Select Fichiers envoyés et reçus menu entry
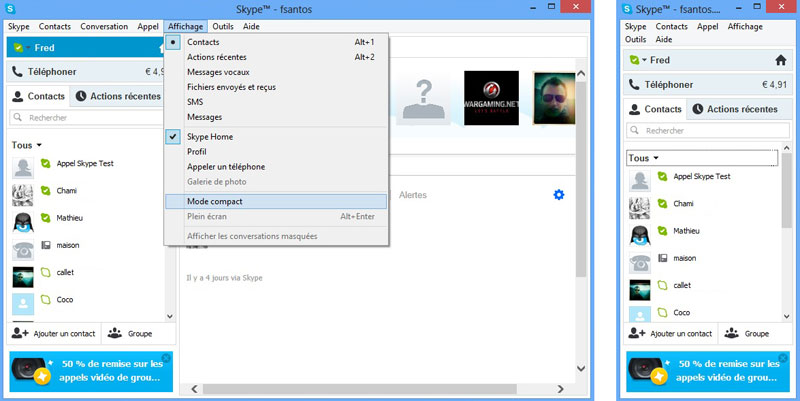 click(x=276, y=87)
